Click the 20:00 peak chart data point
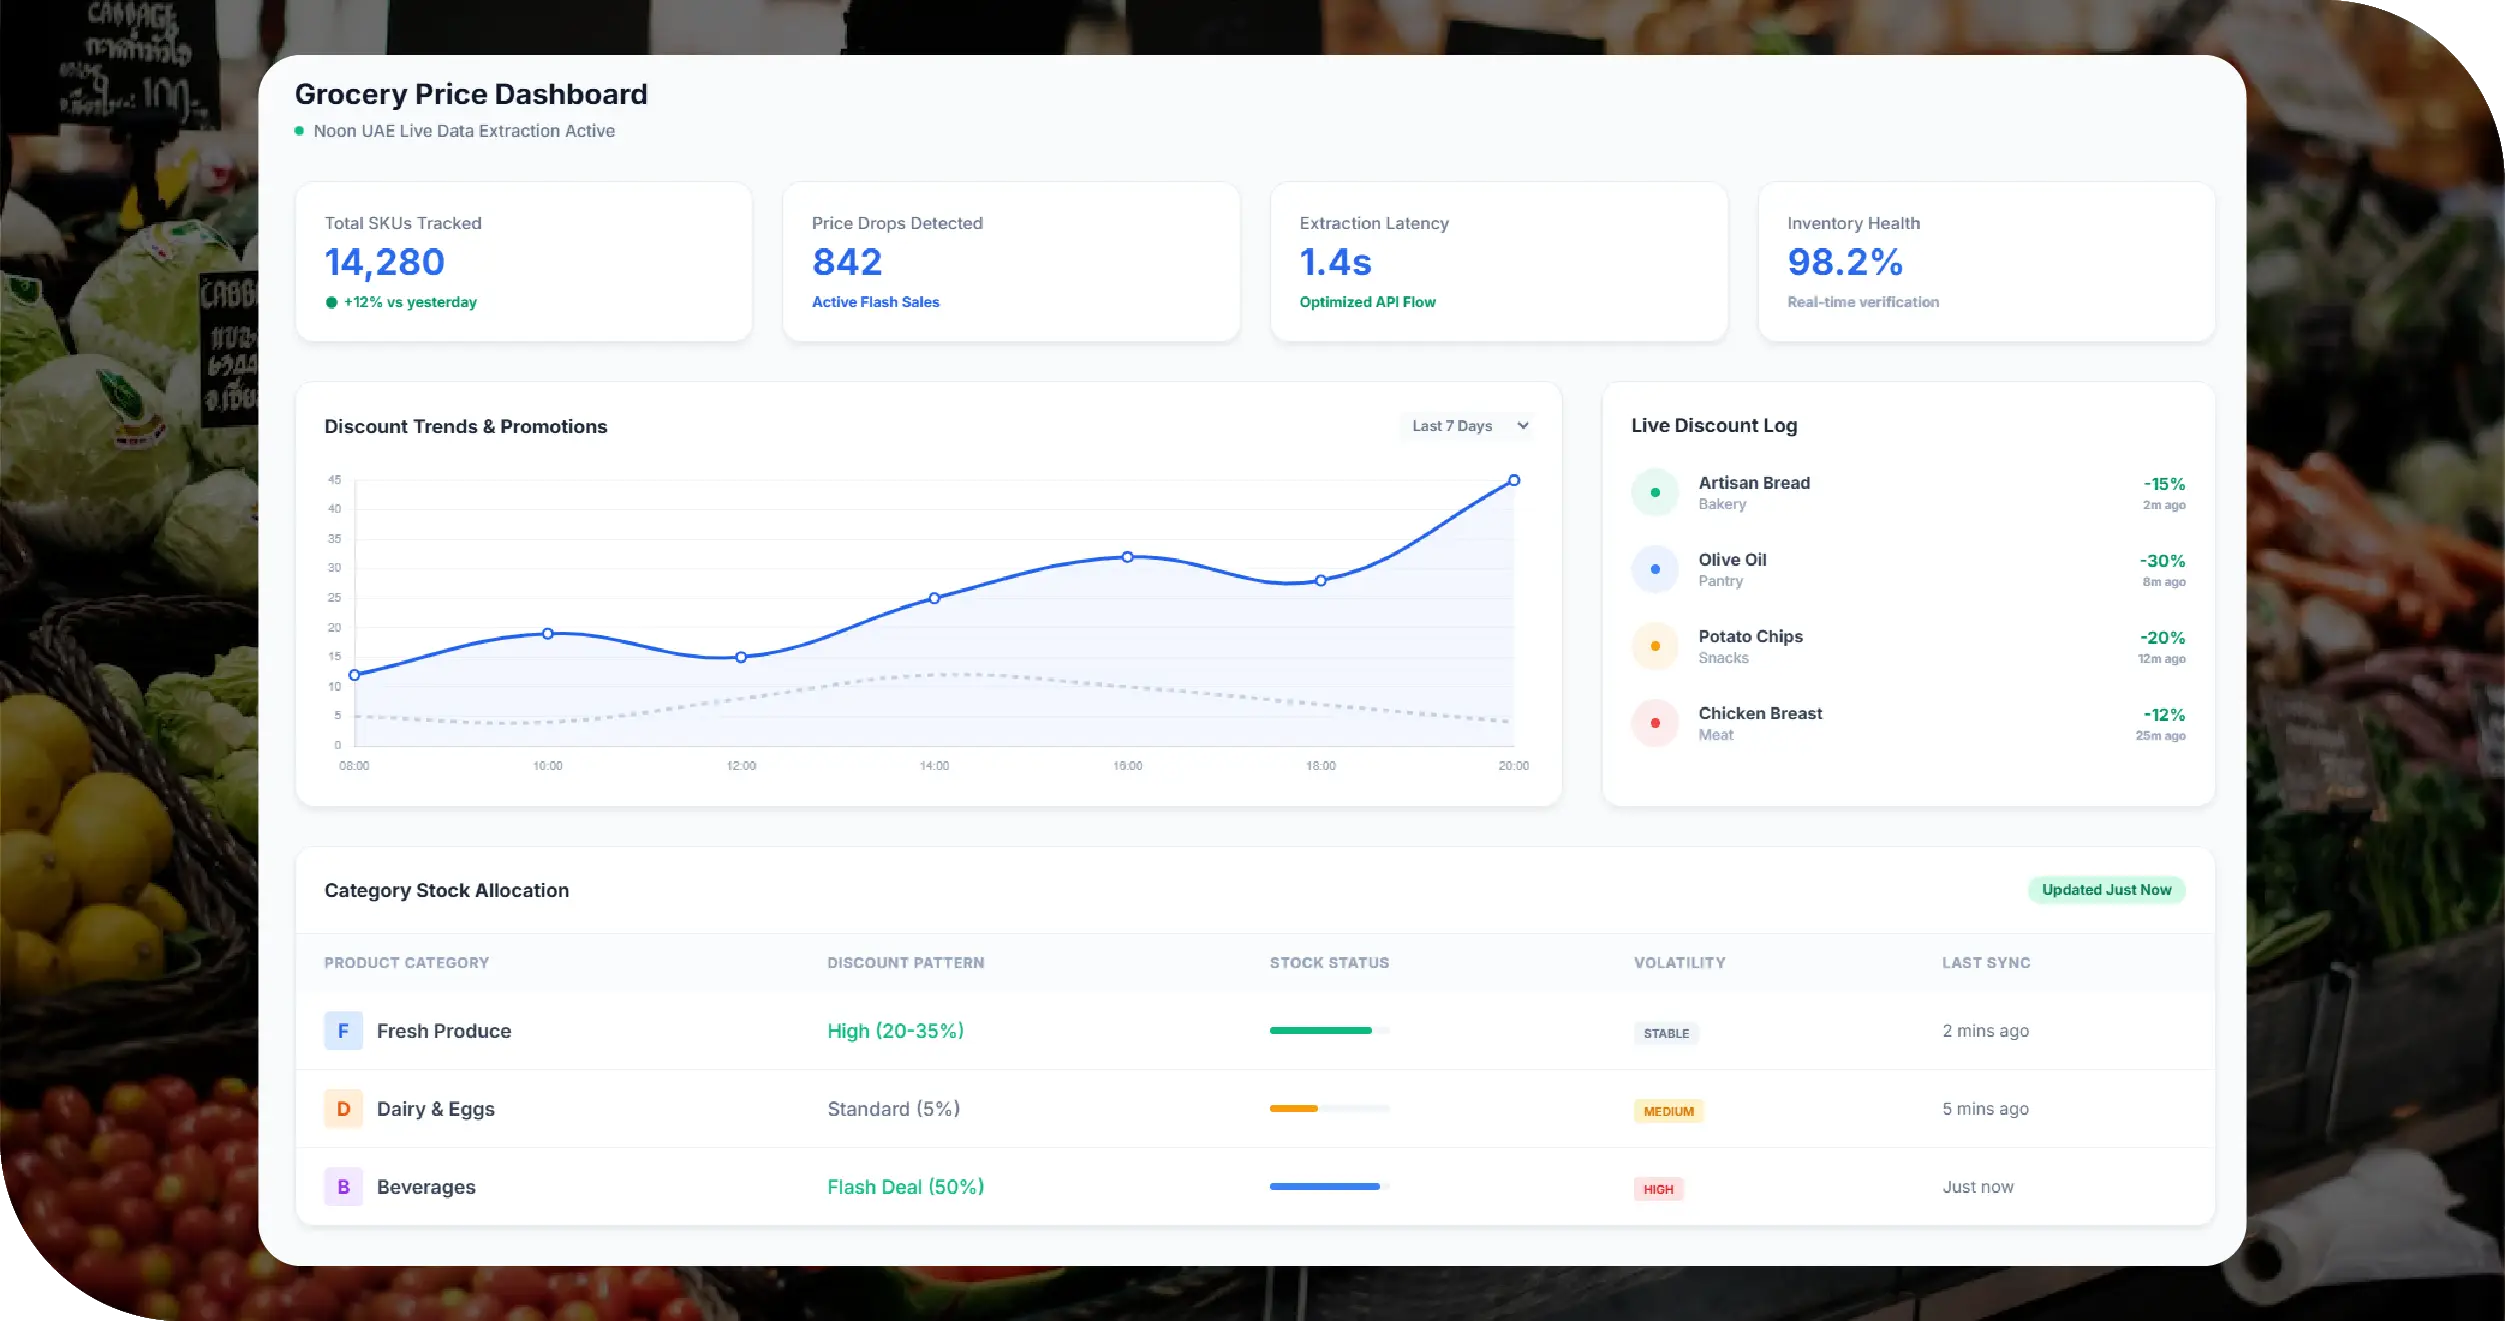Image resolution: width=2506 pixels, height=1321 pixels. 1513,481
